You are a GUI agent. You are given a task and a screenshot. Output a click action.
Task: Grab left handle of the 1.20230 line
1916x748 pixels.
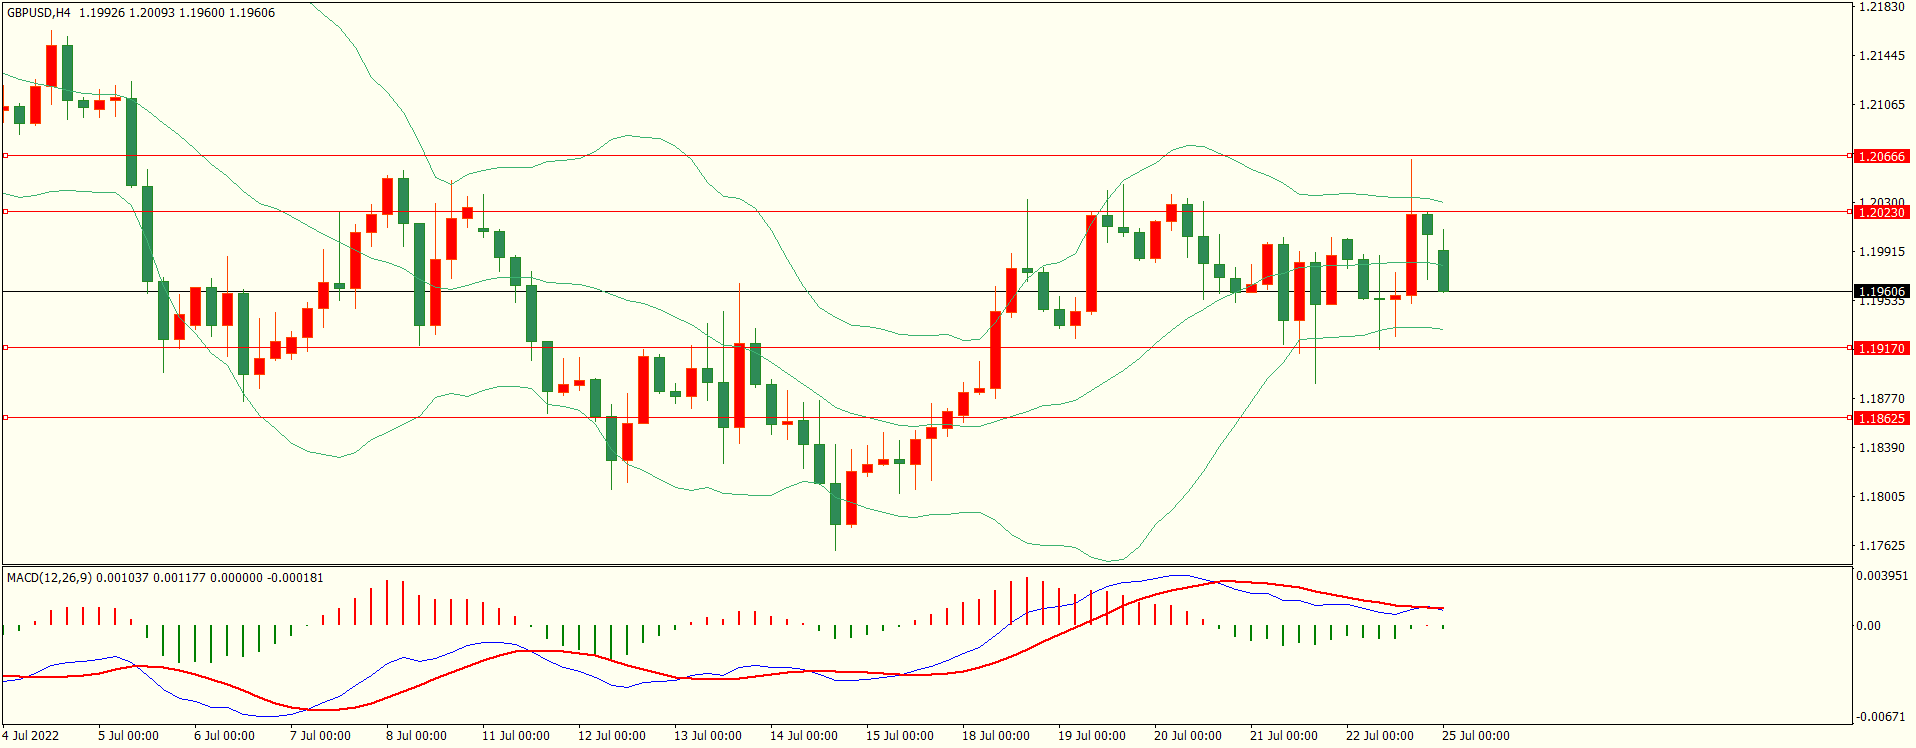[x=5, y=212]
